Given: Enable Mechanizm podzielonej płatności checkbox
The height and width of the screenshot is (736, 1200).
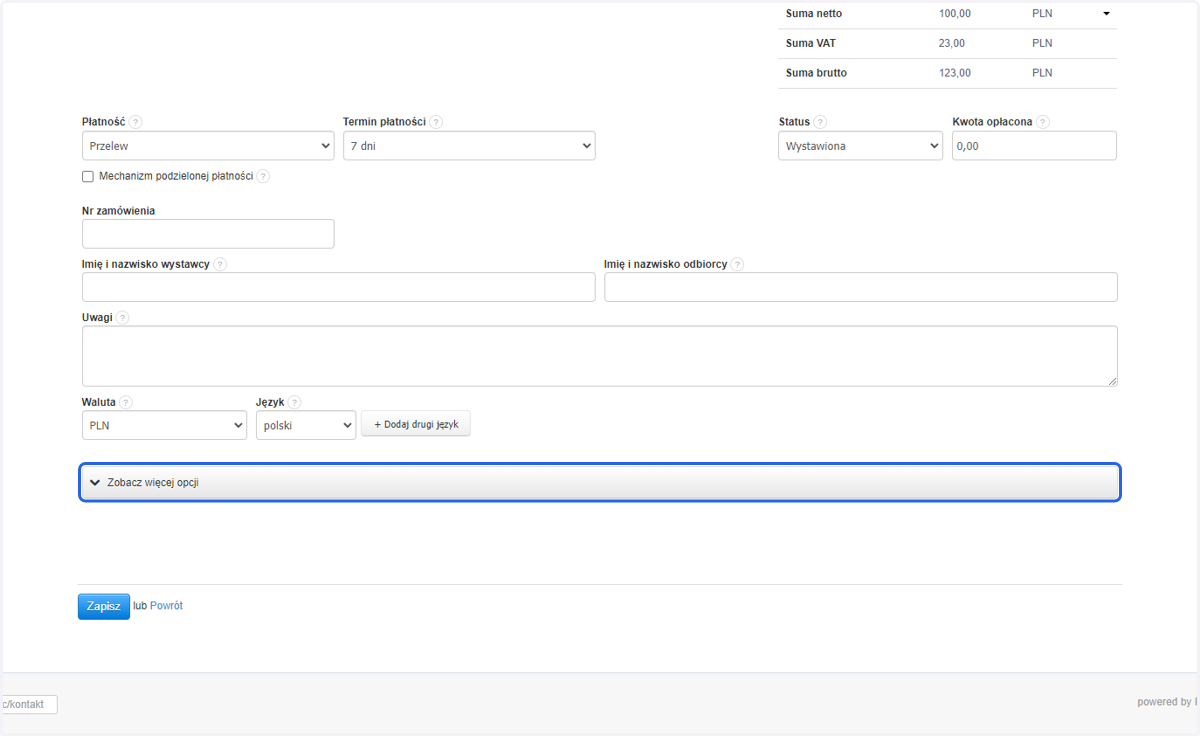Looking at the screenshot, I should pyautogui.click(x=88, y=176).
